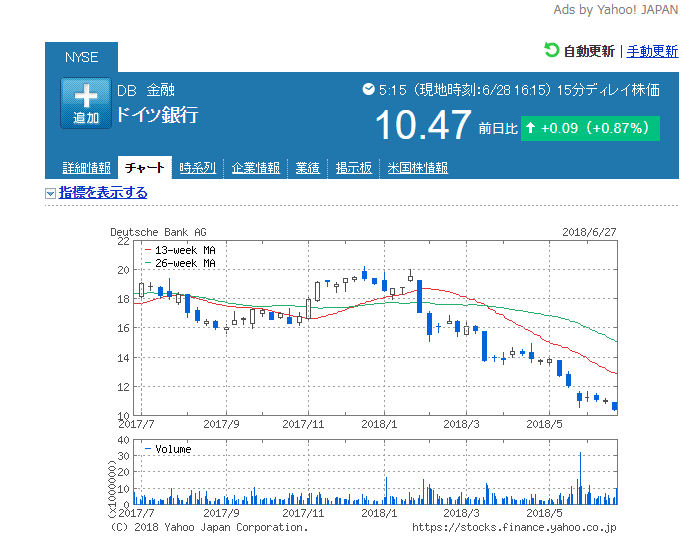
Task: Open the 企業情報 company info tab
Action: pos(256,168)
